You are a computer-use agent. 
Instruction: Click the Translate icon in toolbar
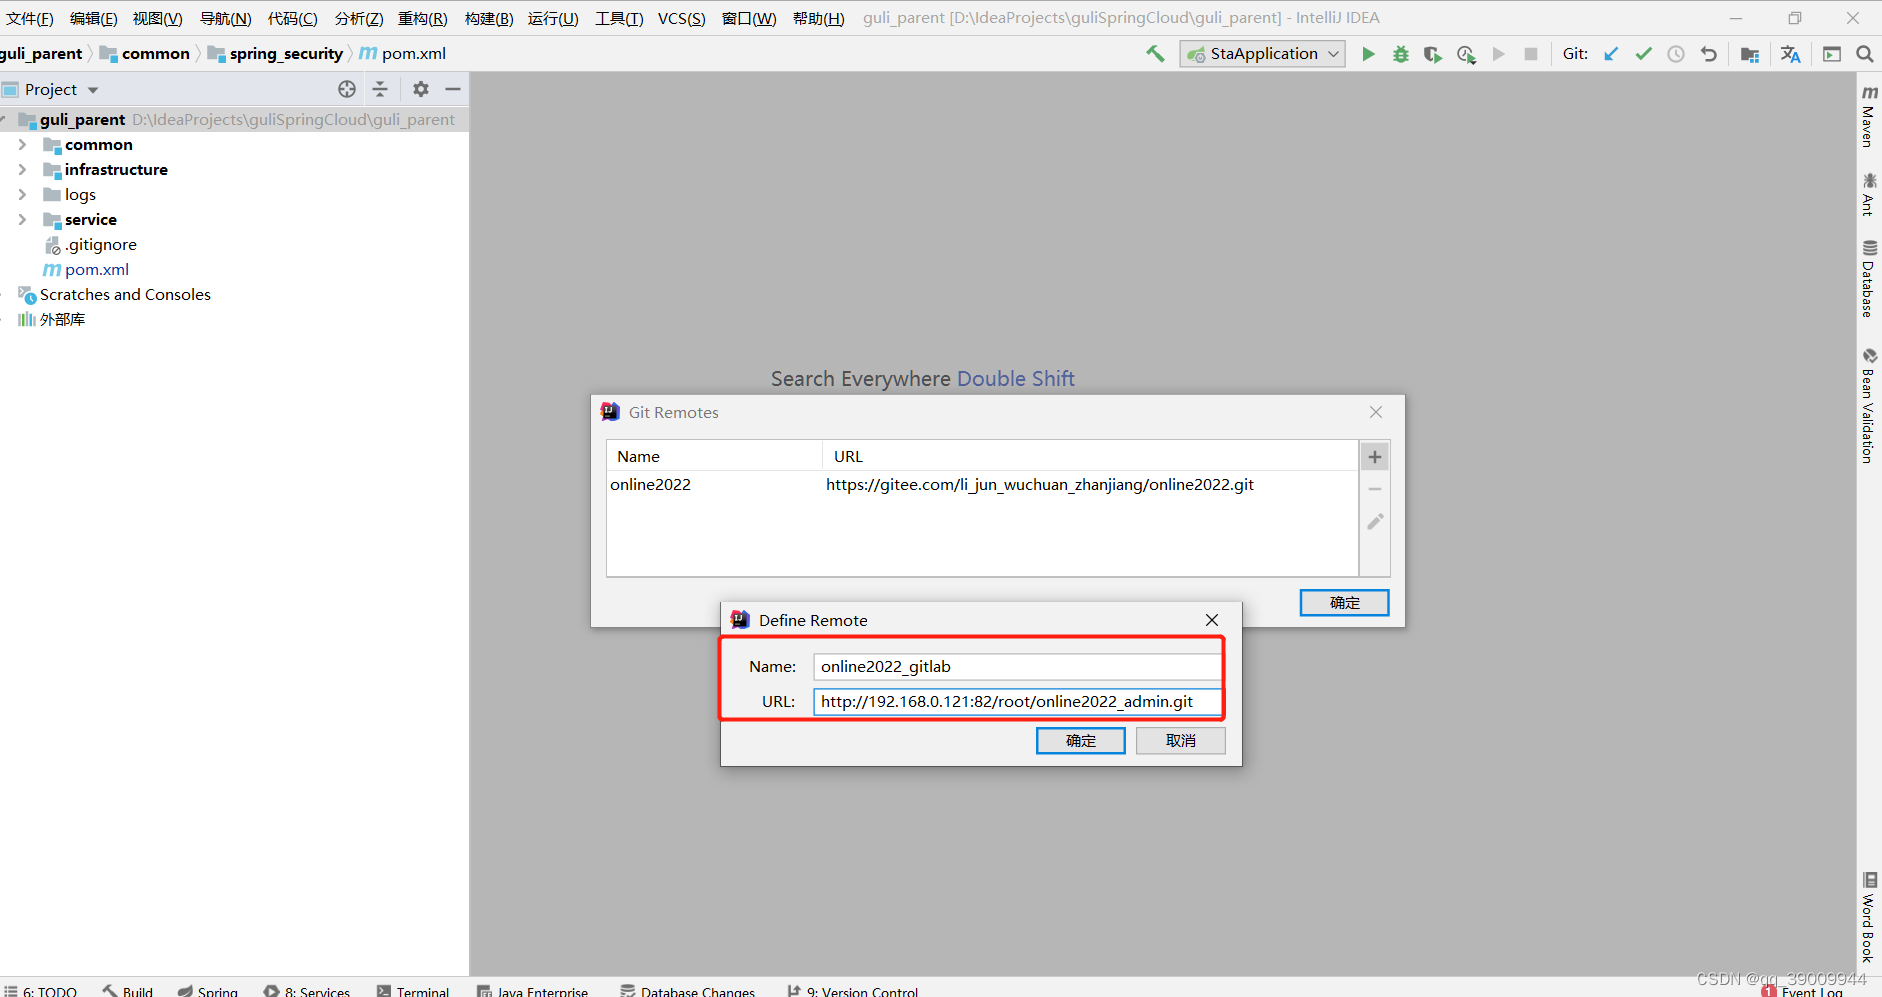click(x=1791, y=54)
